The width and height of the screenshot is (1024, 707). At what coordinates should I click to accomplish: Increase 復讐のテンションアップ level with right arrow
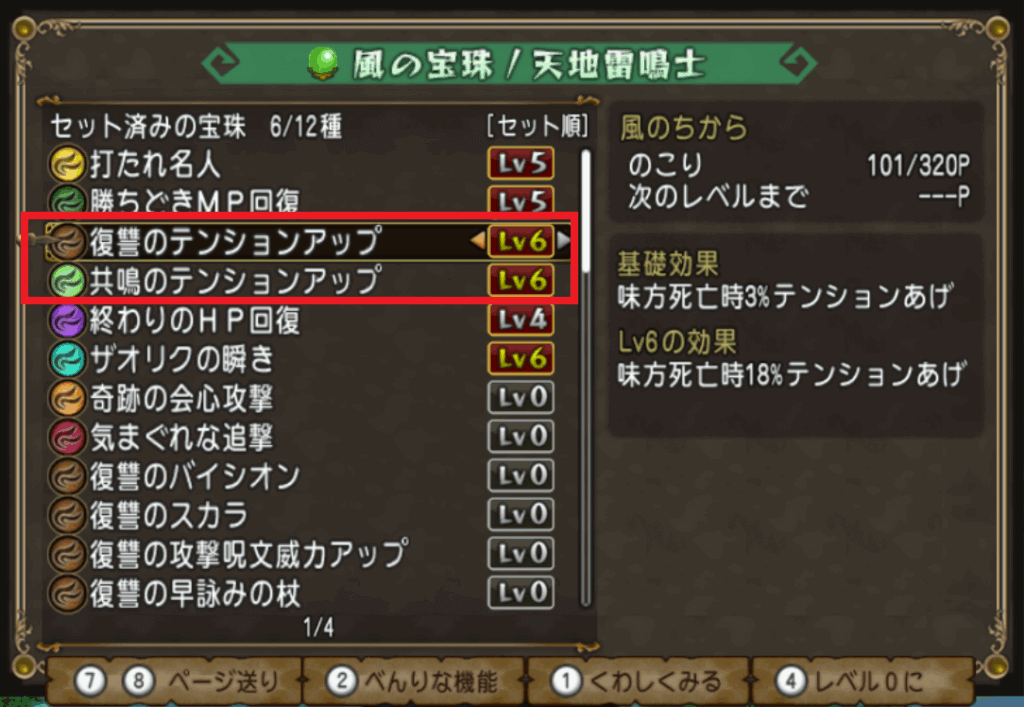pos(563,241)
